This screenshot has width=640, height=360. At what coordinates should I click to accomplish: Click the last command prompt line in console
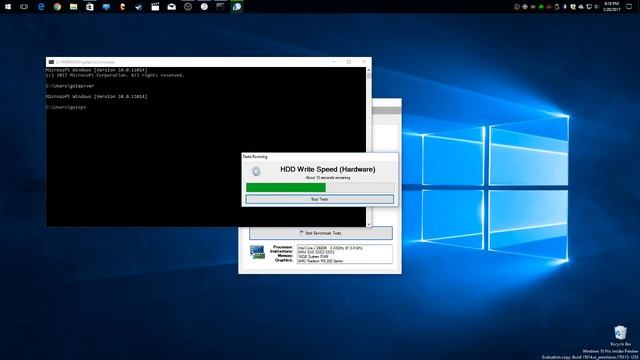point(66,107)
